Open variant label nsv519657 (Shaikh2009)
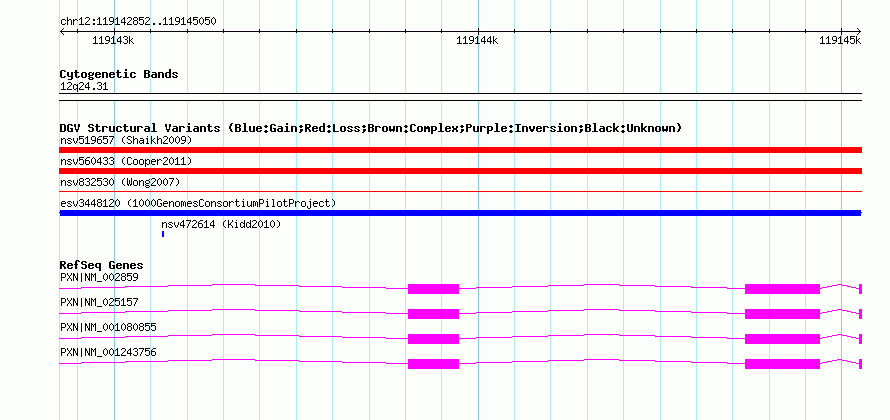890x420 pixels. pos(126,140)
